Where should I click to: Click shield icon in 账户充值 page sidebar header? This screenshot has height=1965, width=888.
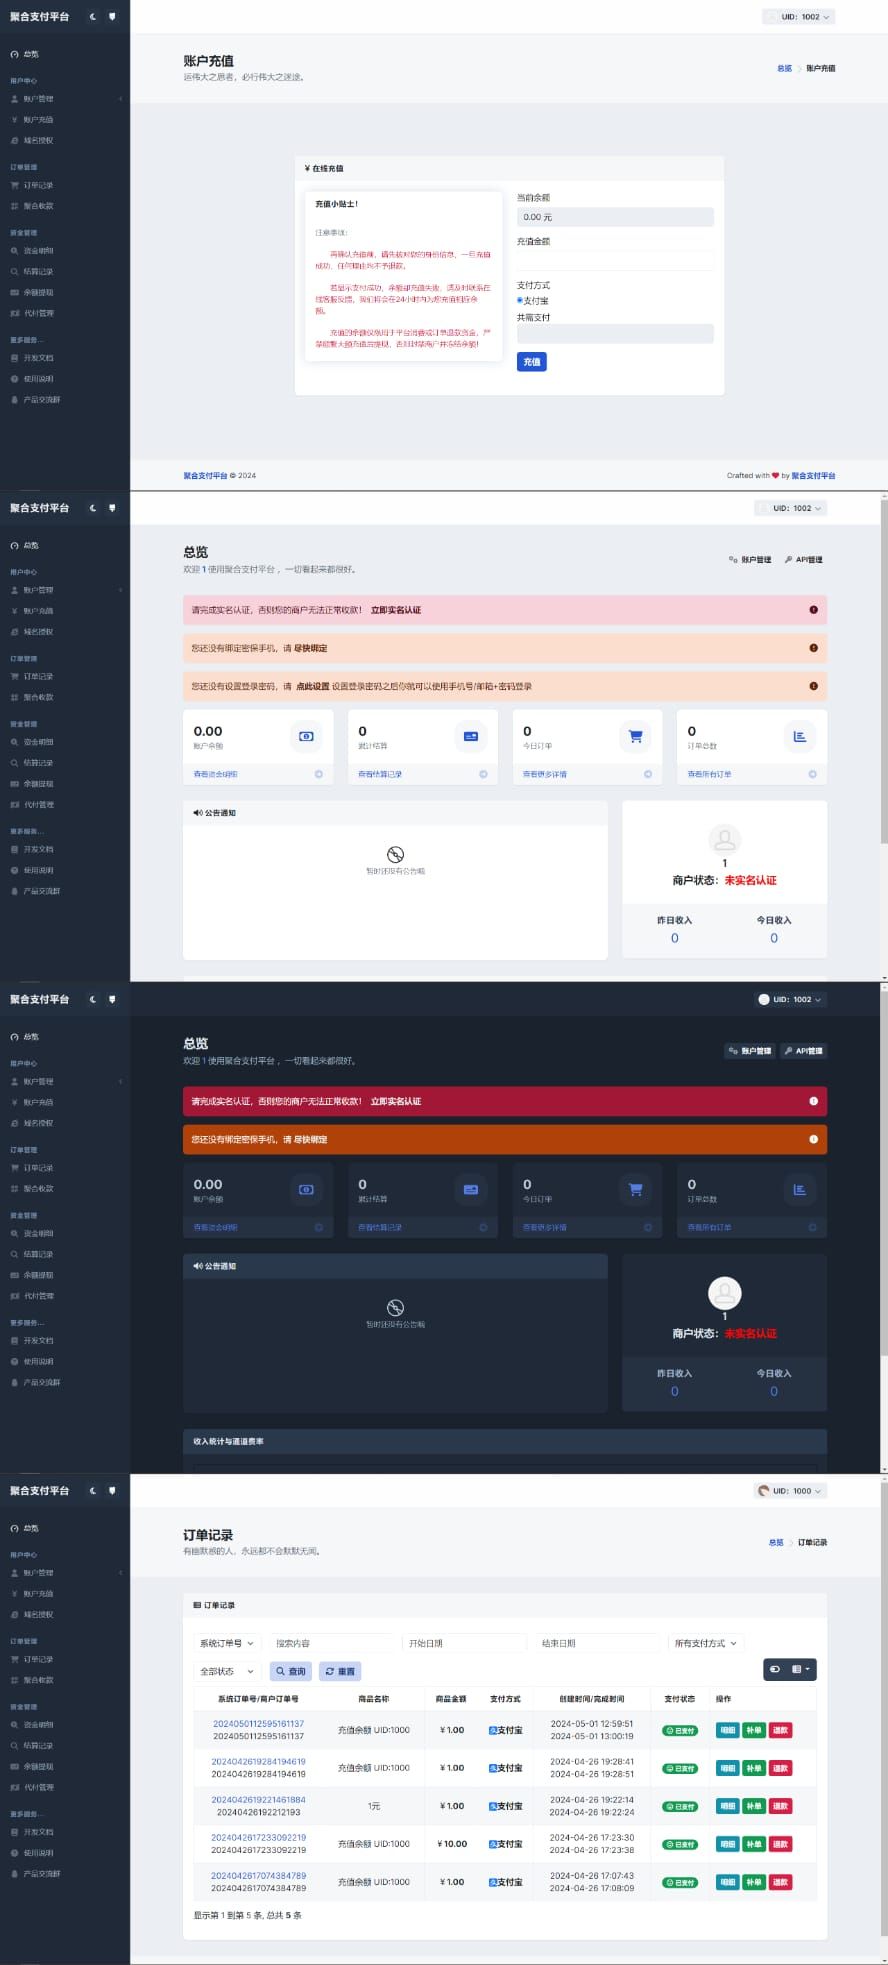point(112,16)
